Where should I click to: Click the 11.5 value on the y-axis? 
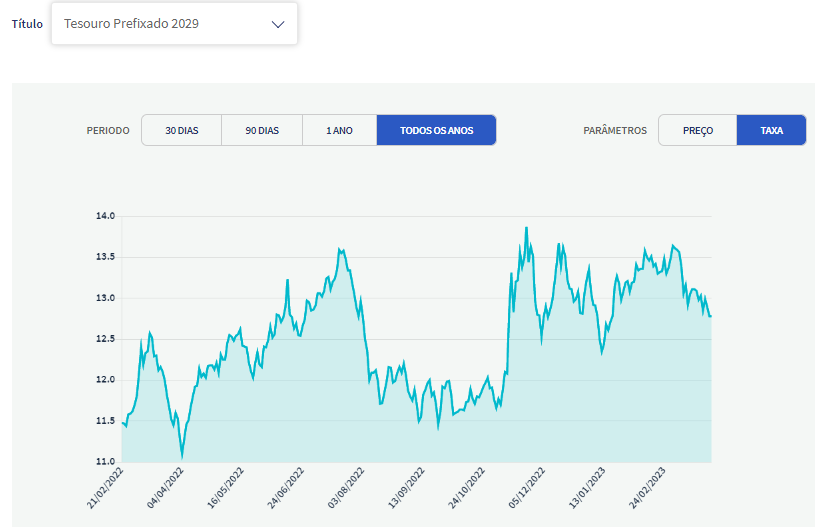click(105, 421)
